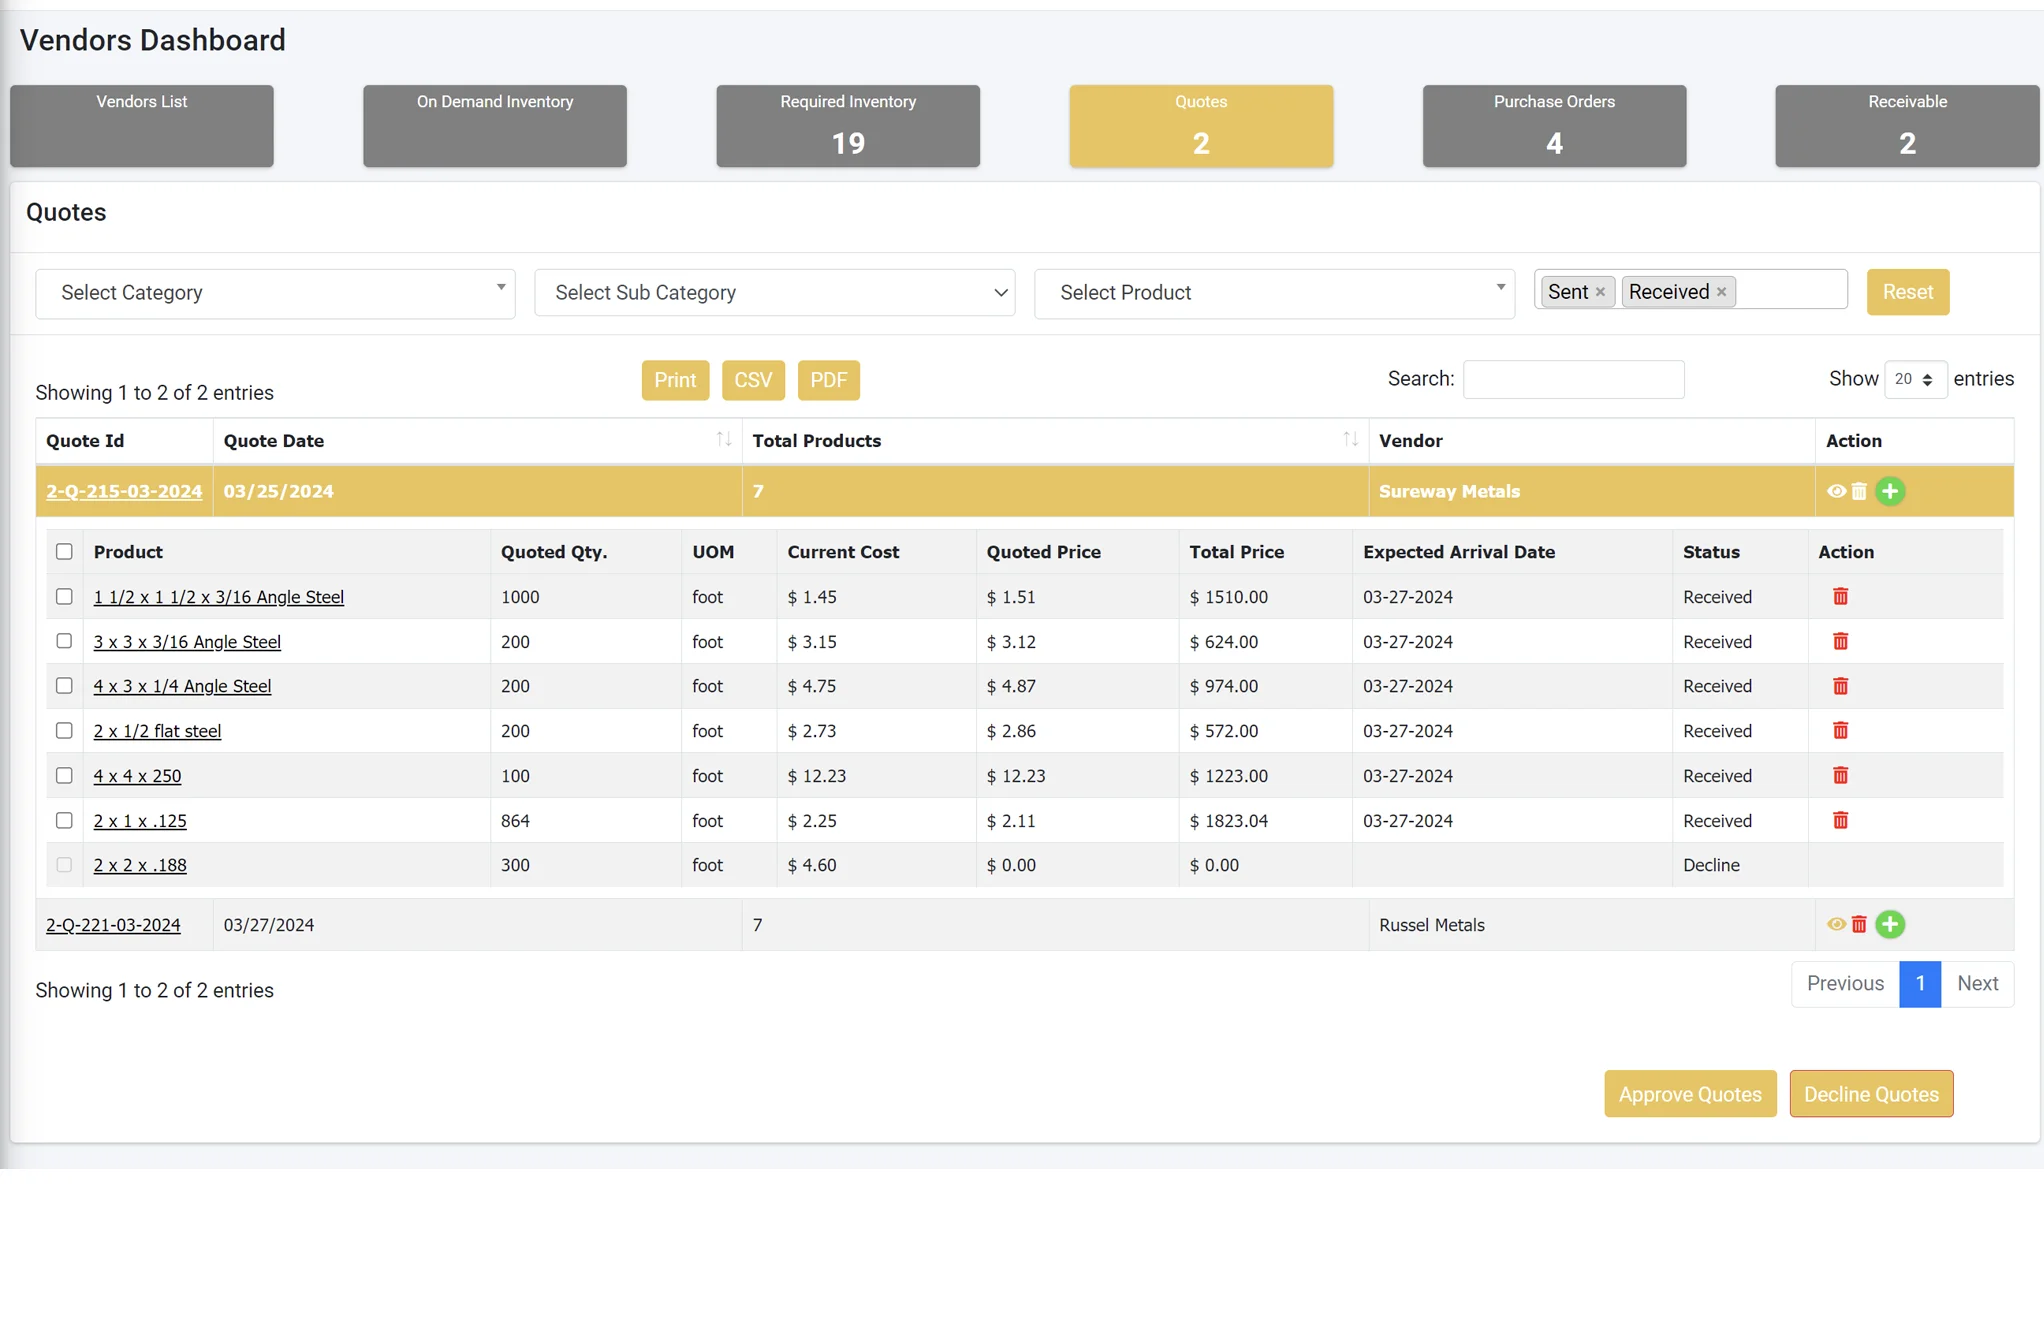Screen dimensions: 2044x1330
Task: Open quote 2-Q-221-03-2024 link
Action: coord(113,925)
